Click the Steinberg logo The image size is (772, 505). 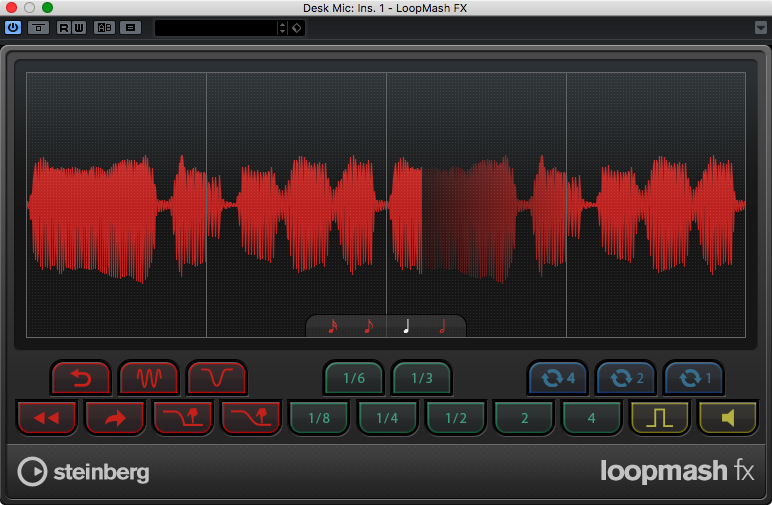[83, 472]
